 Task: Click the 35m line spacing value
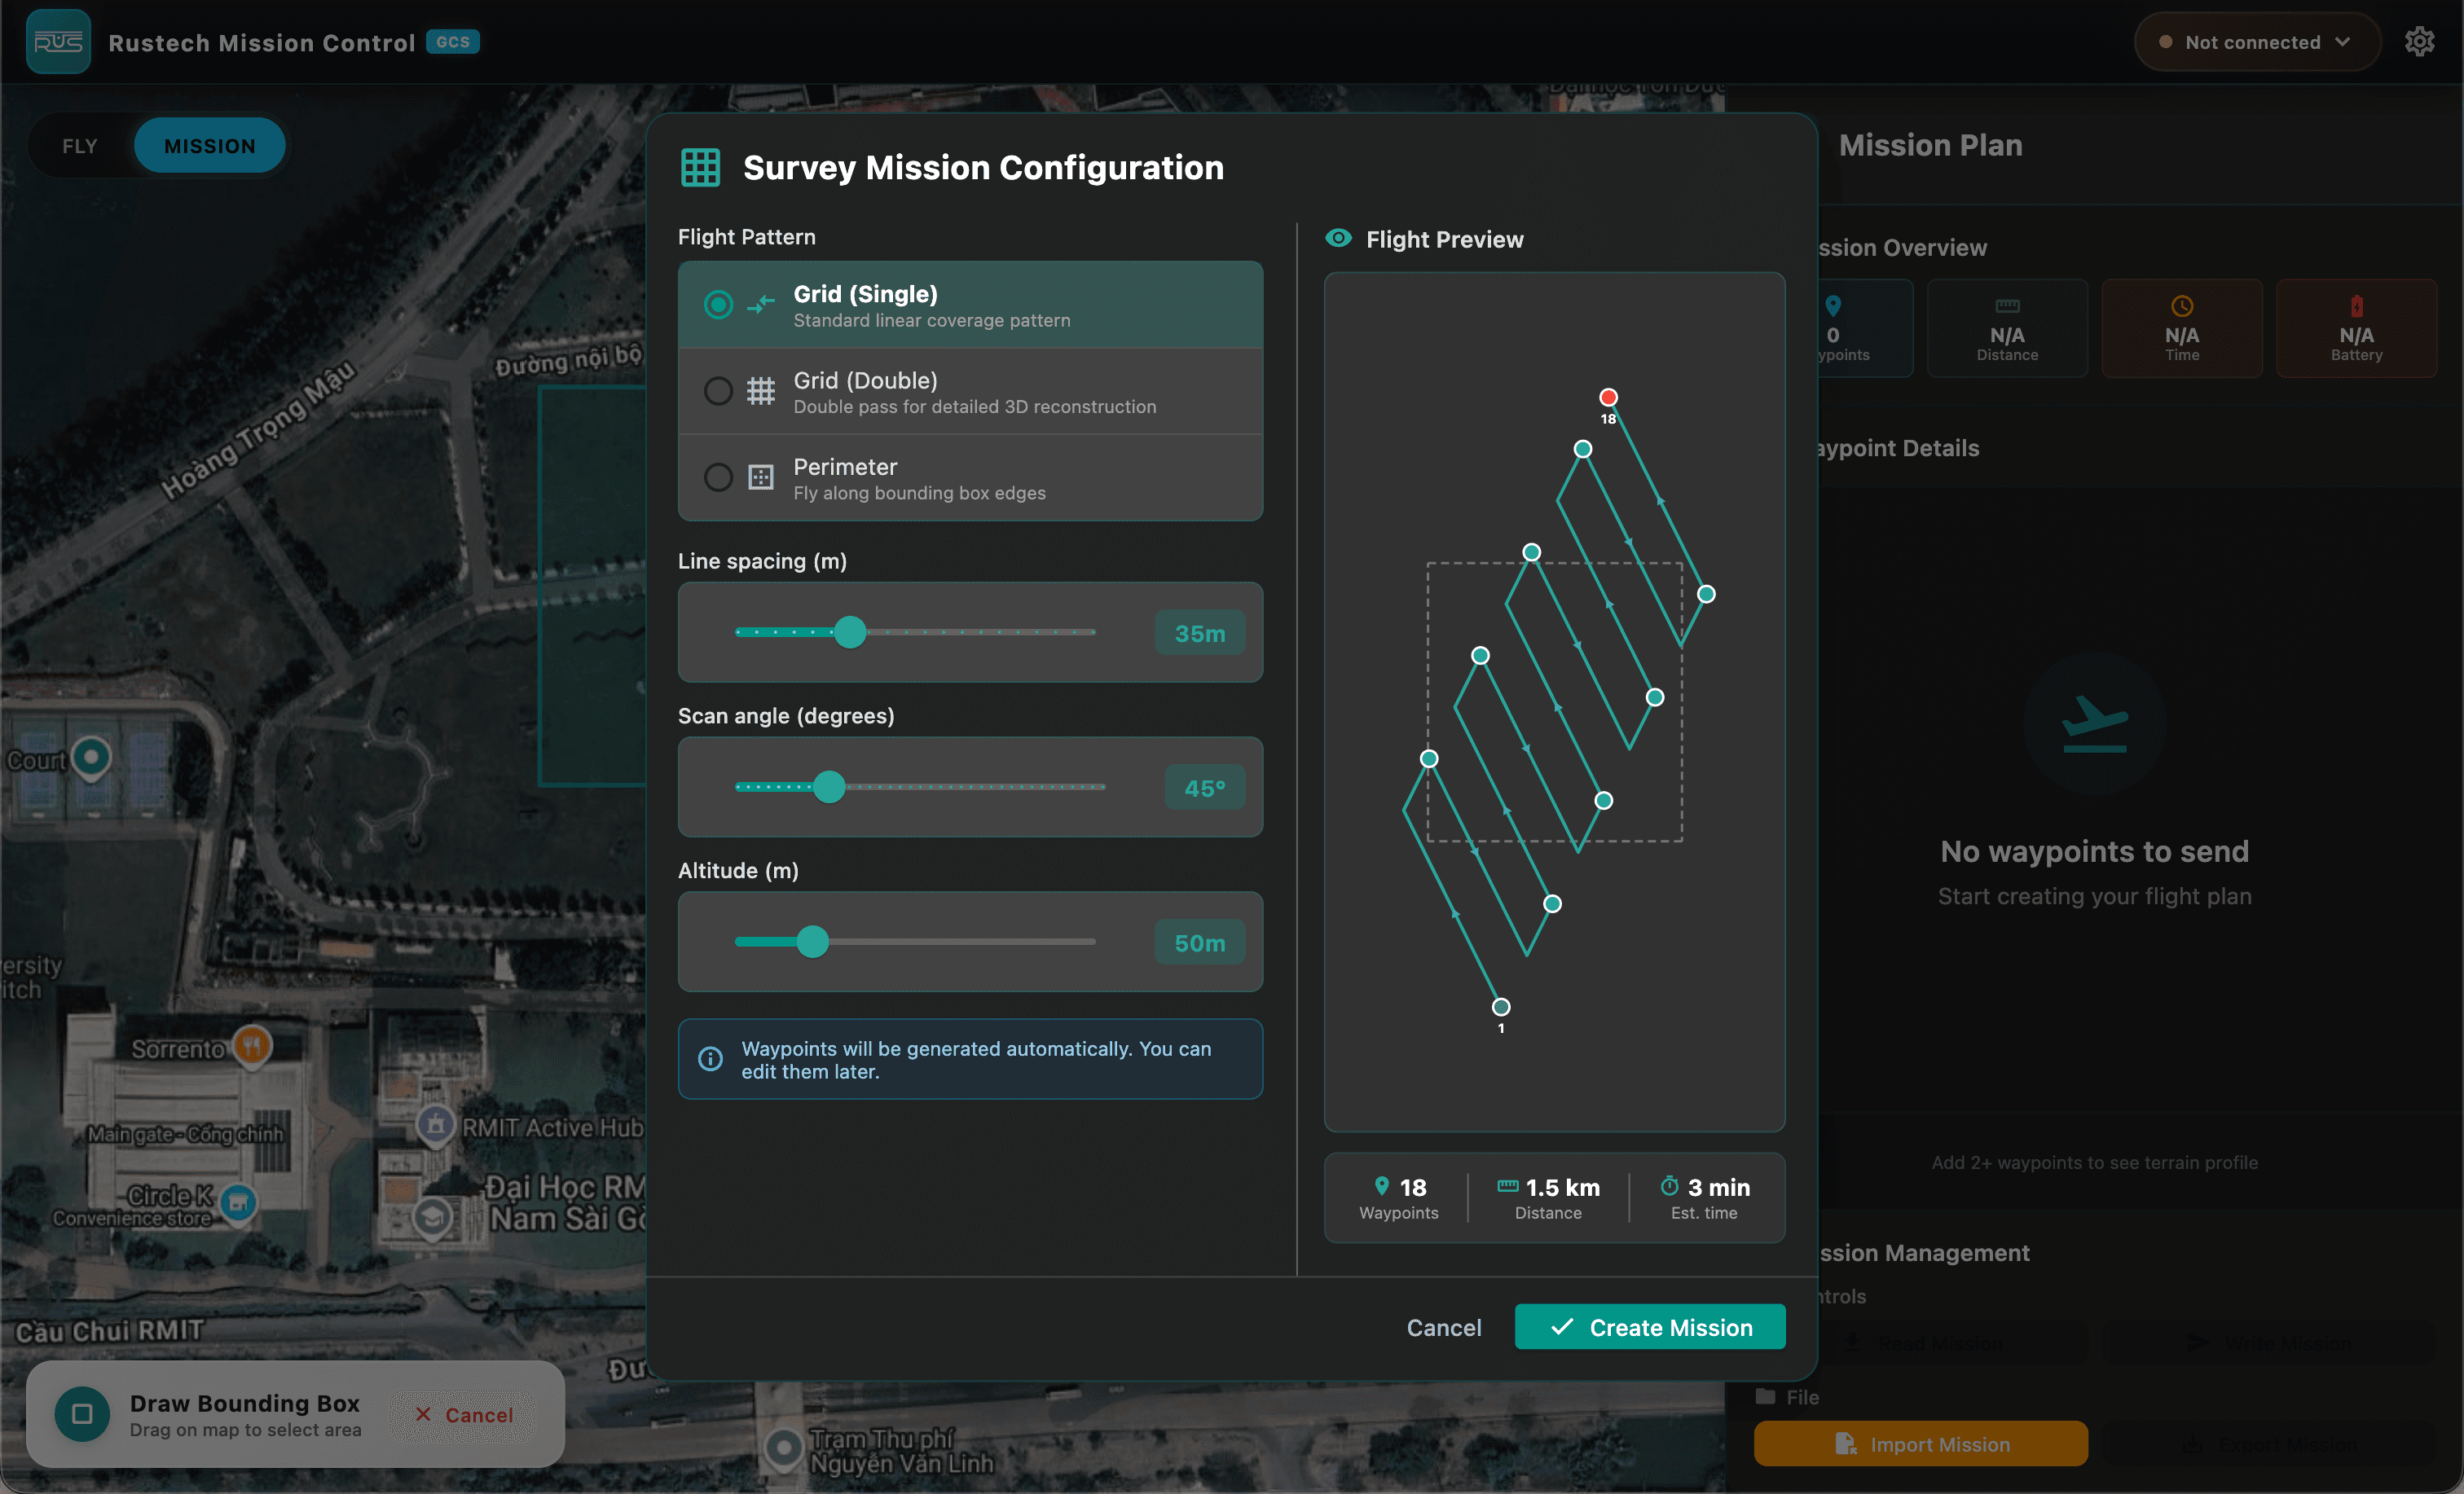tap(1200, 633)
